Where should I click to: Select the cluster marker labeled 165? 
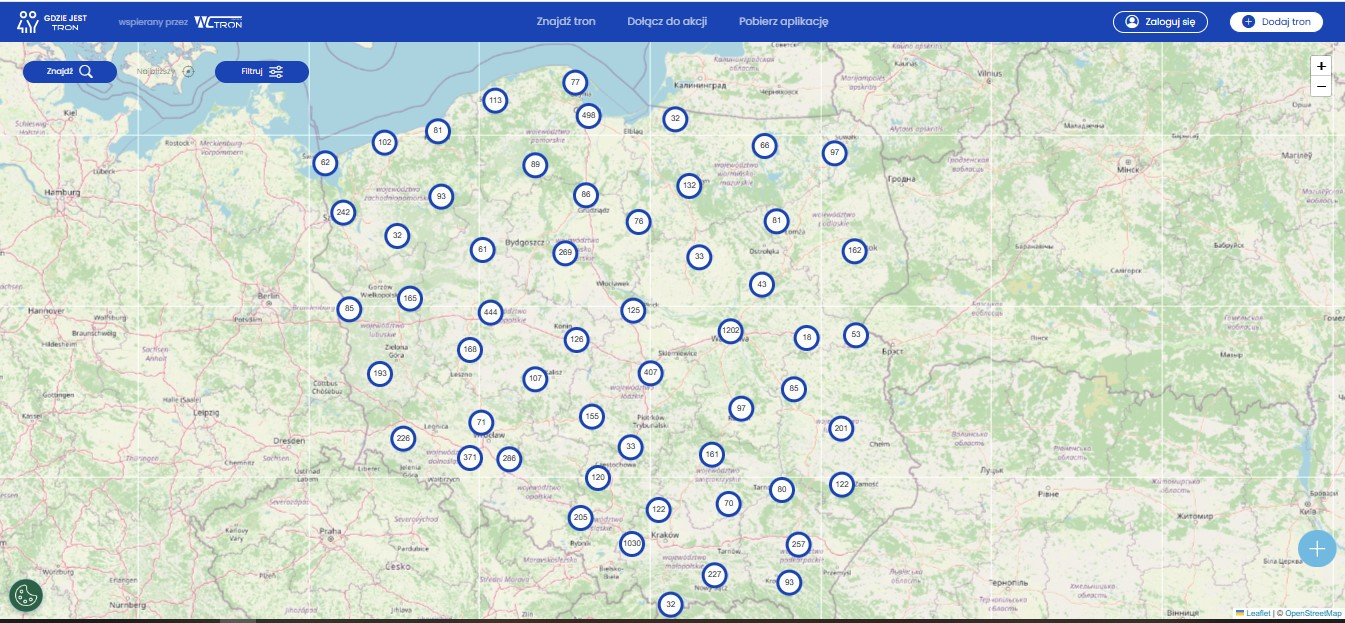pos(409,298)
